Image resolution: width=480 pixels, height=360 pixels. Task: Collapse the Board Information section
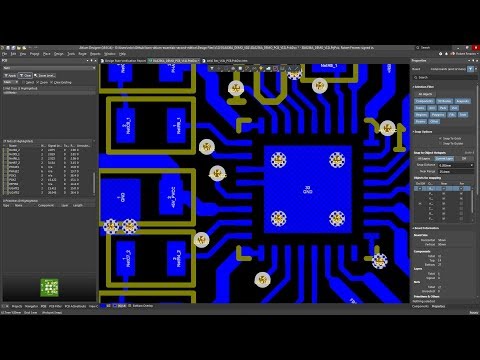tap(413, 228)
